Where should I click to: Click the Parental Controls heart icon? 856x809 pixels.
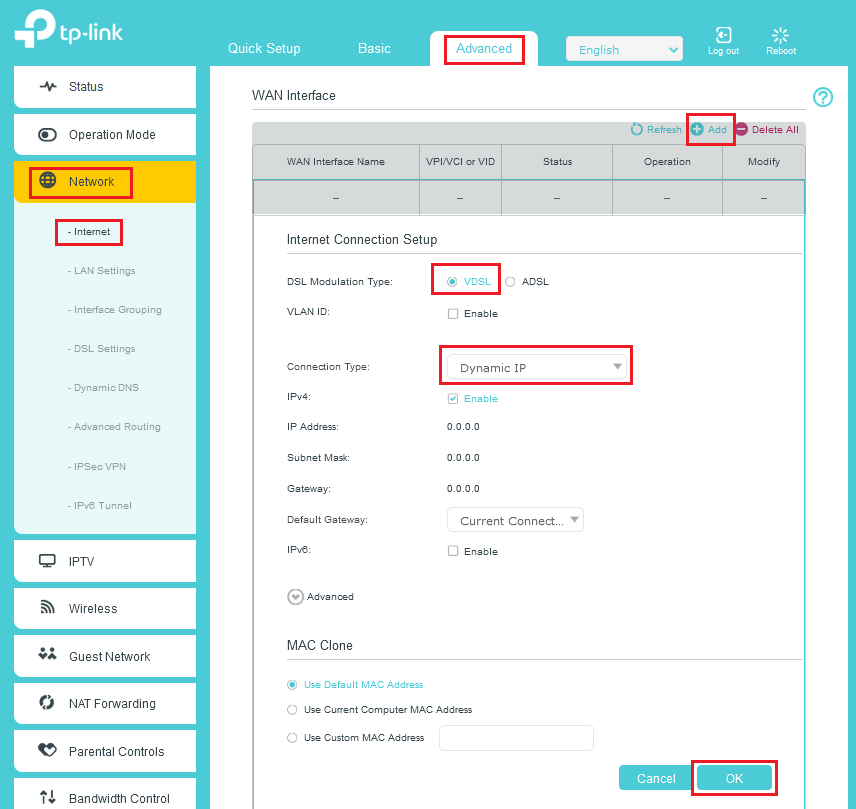[x=47, y=750]
